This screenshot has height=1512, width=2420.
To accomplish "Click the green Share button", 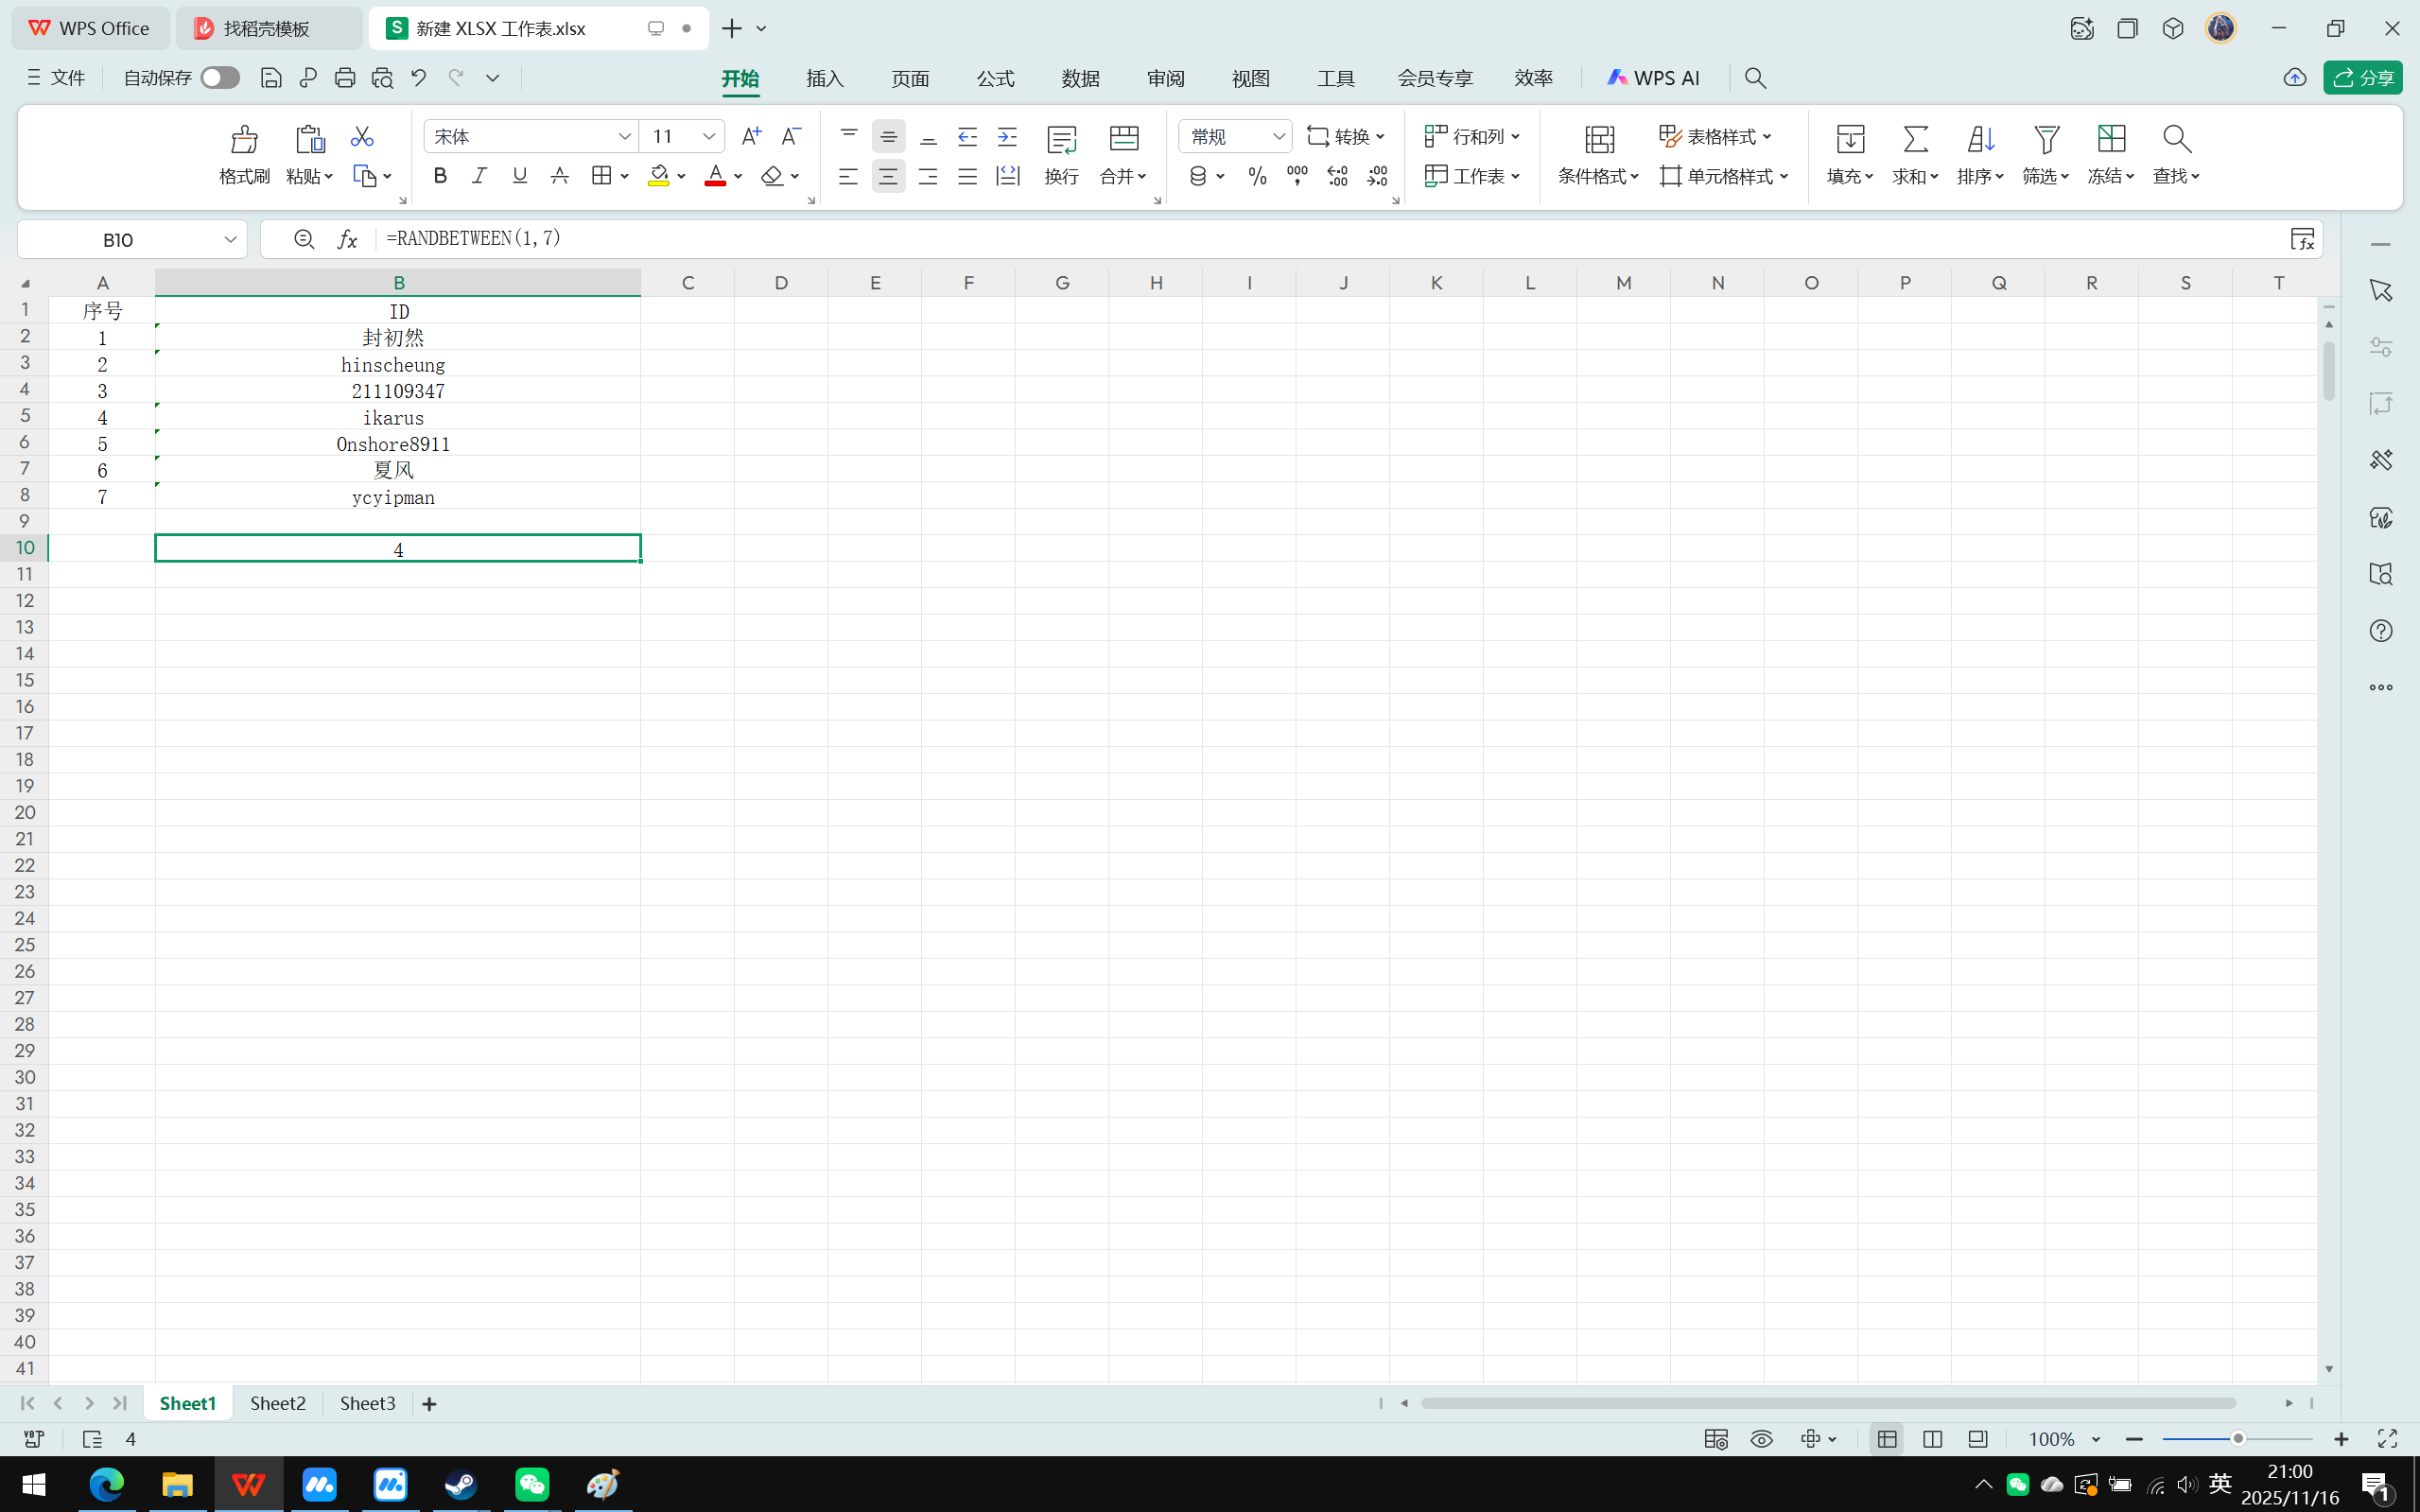I will [2362, 78].
